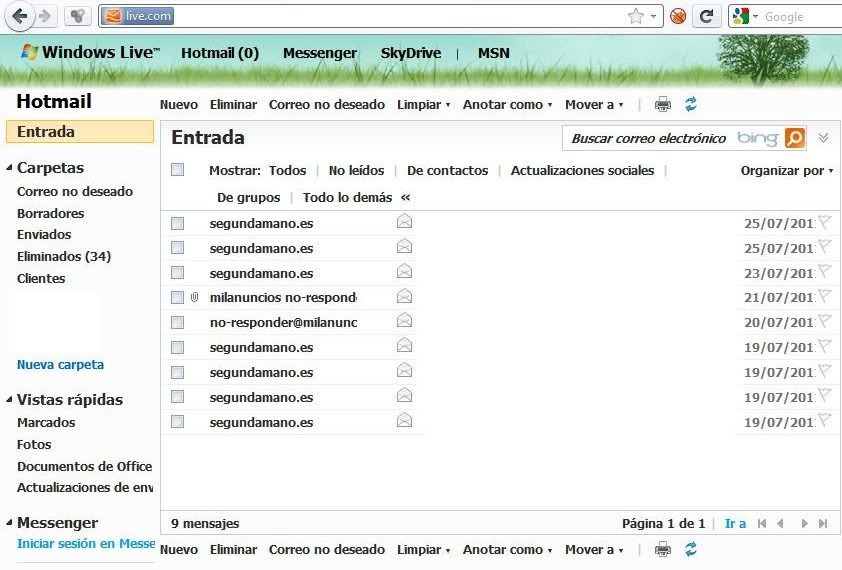Click the Windows Live logo
Screen dimensions: 842x570
point(90,52)
